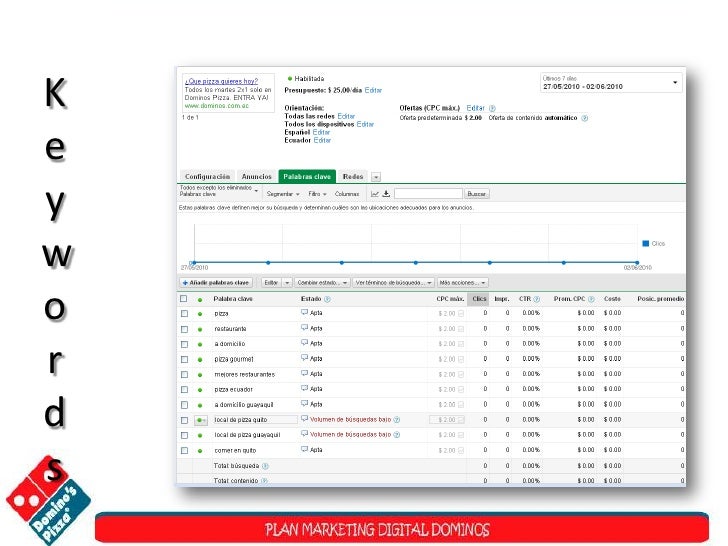
Task: Click the keyword search input field
Action: coord(428,194)
